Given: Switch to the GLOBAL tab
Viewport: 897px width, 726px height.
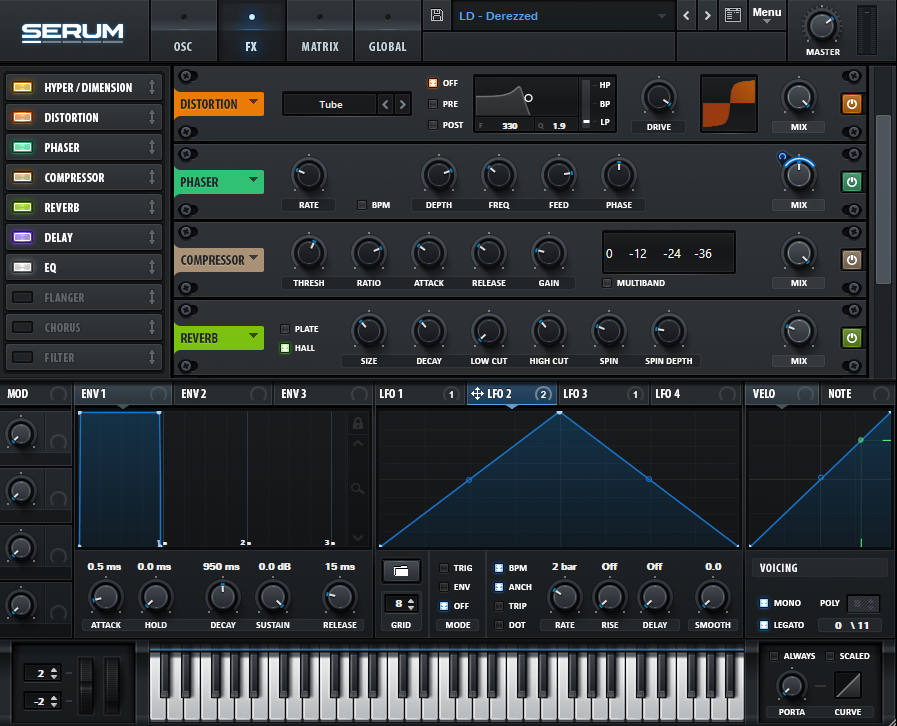Looking at the screenshot, I should (x=388, y=31).
